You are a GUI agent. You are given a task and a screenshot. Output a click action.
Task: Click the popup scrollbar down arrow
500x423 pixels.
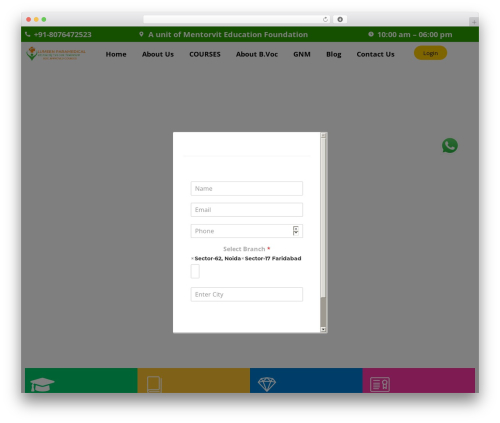pos(323,329)
